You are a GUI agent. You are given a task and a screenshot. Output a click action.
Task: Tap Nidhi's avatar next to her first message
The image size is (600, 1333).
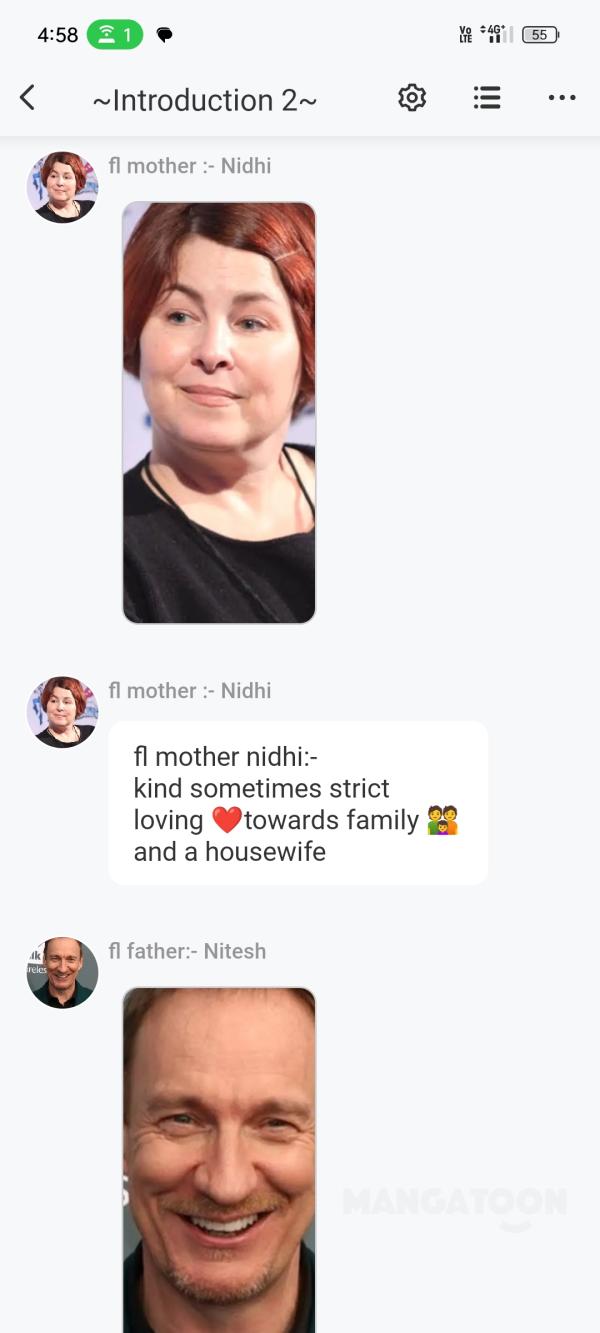[62, 186]
